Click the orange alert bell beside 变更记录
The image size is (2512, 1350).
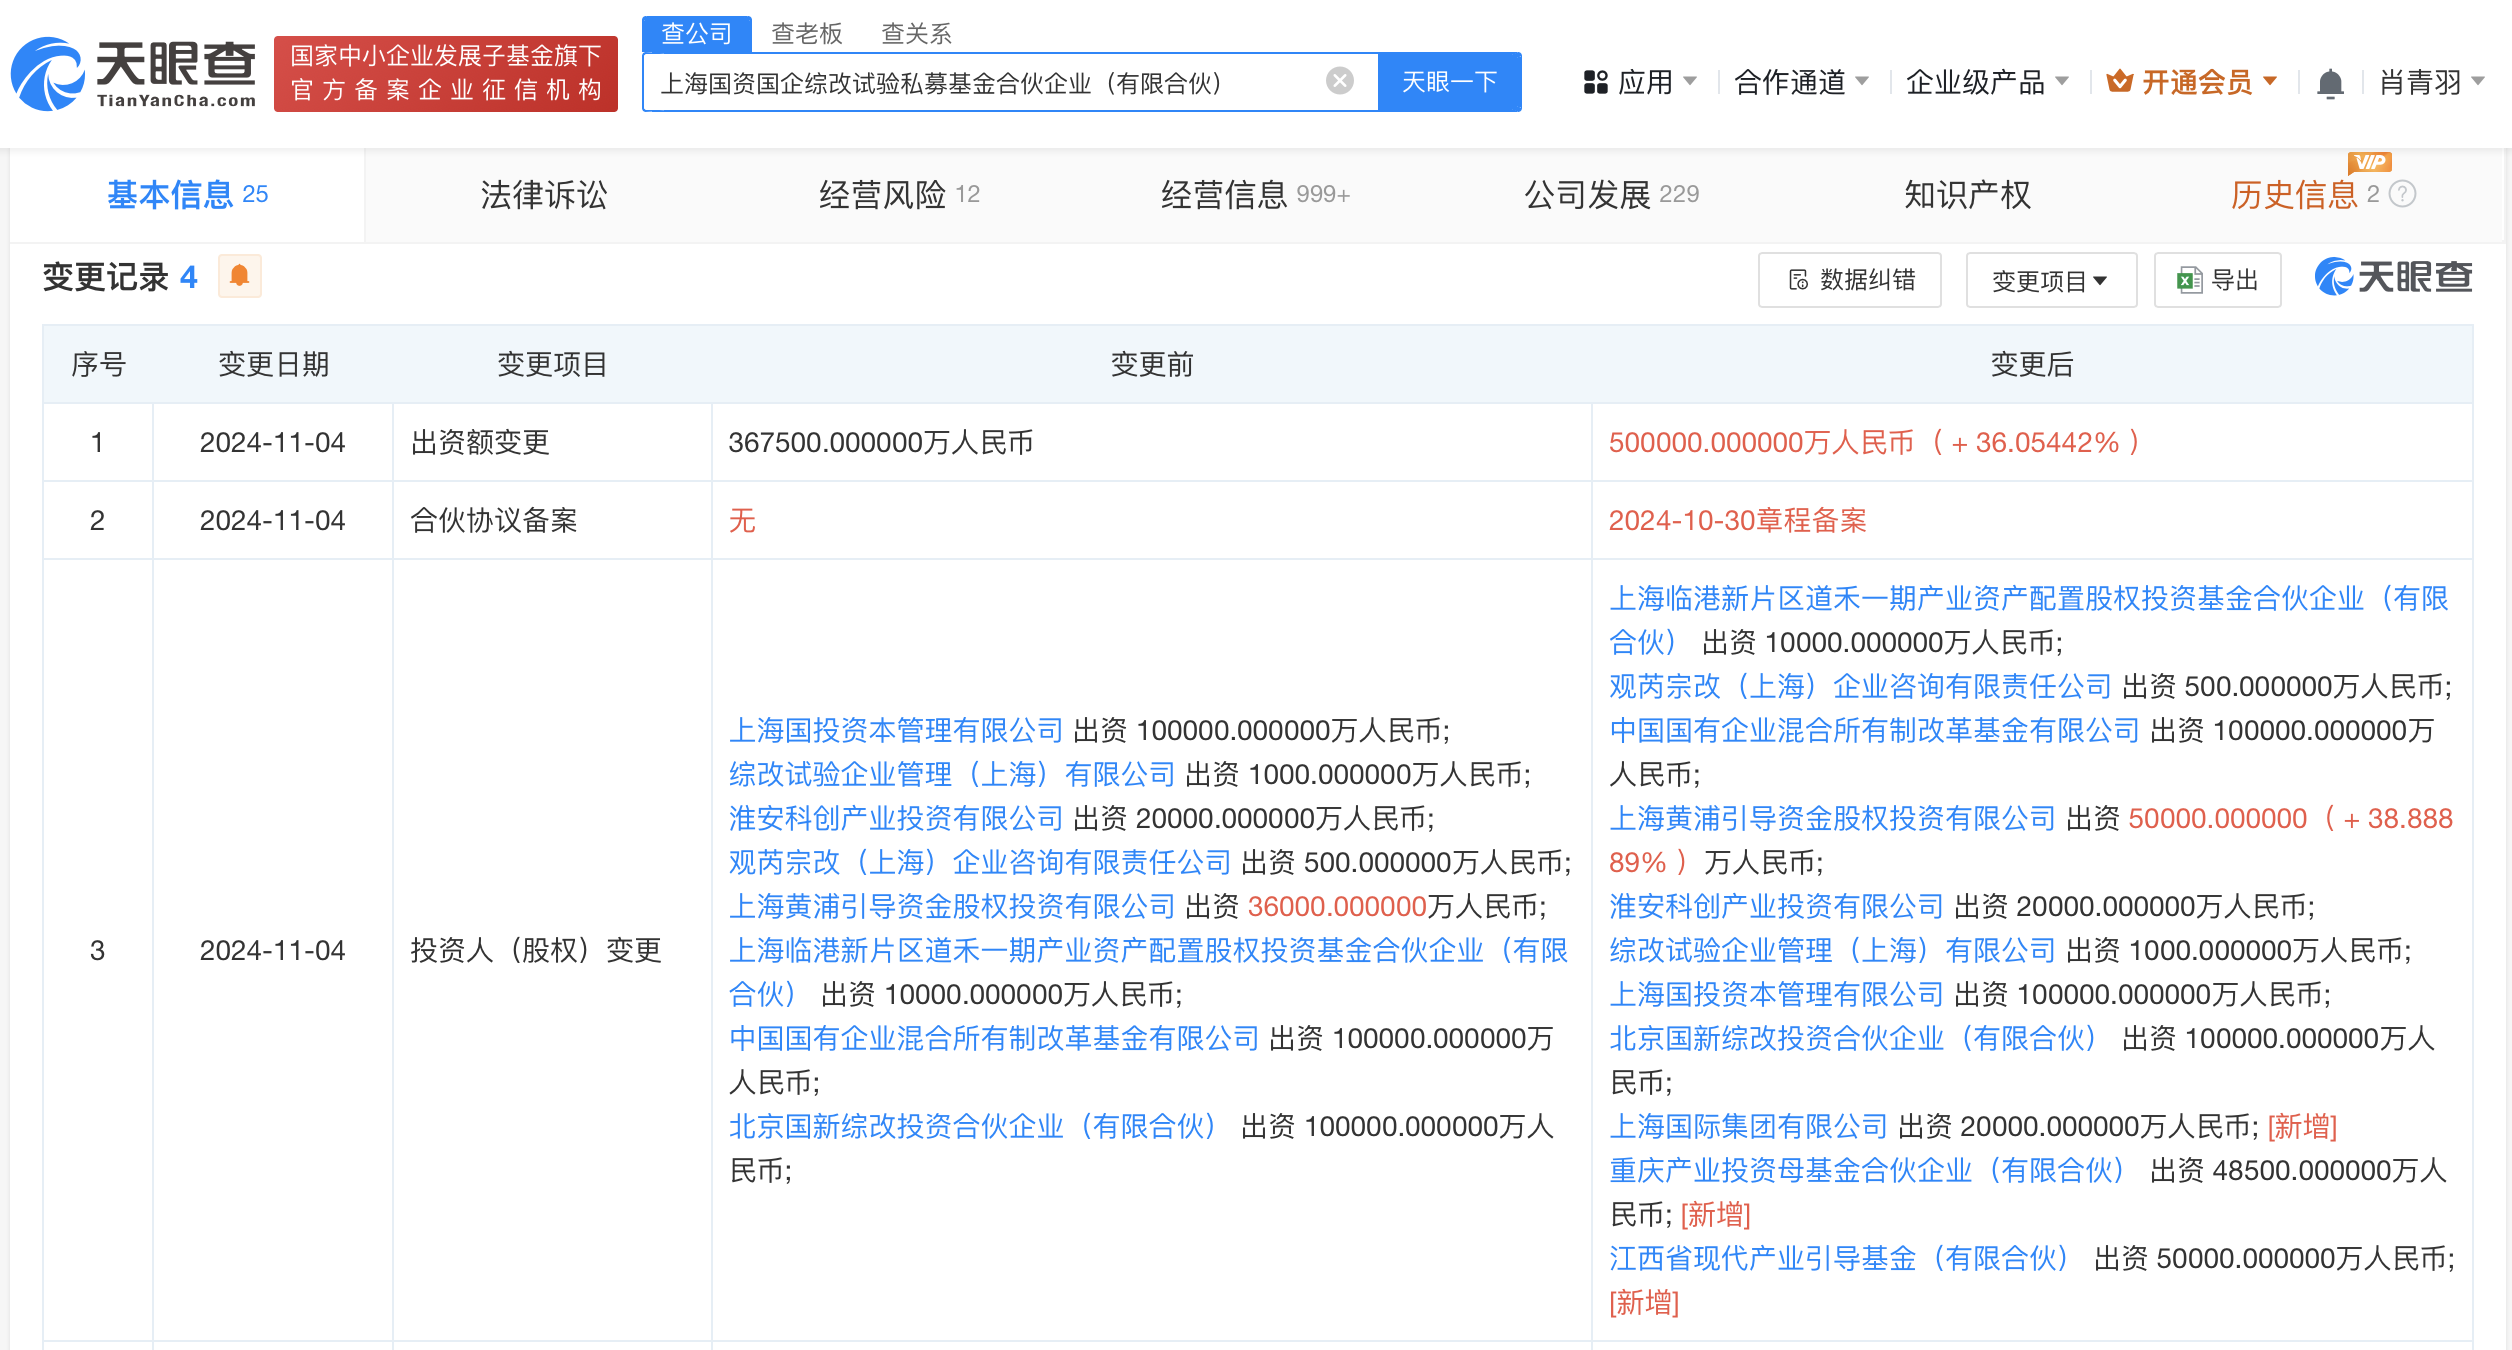pyautogui.click(x=240, y=277)
